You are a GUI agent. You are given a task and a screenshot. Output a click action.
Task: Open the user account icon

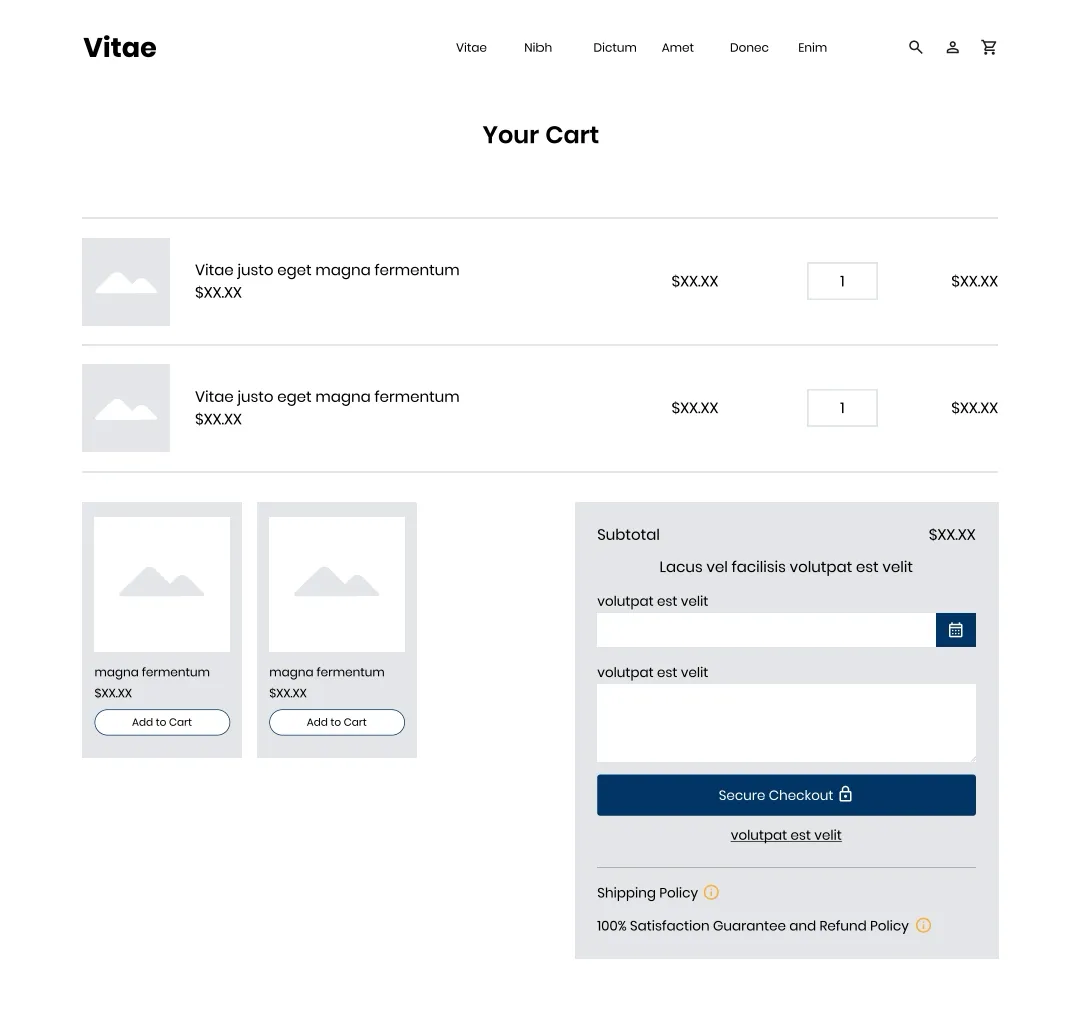[x=953, y=48]
